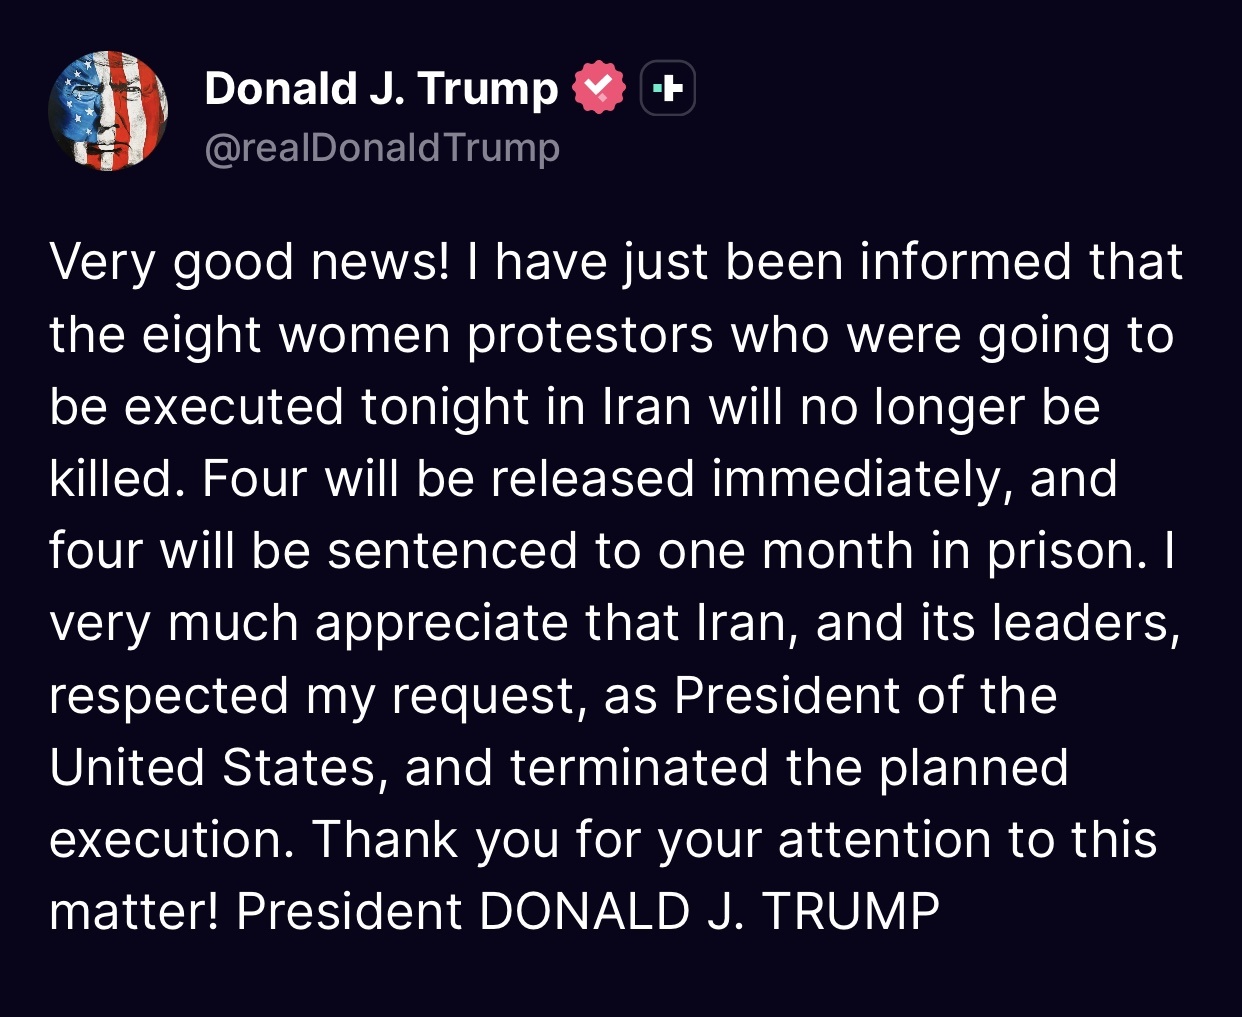The height and width of the screenshot is (1017, 1242).
Task: Click the flag-painted profile avatar
Action: pyautogui.click(x=108, y=111)
